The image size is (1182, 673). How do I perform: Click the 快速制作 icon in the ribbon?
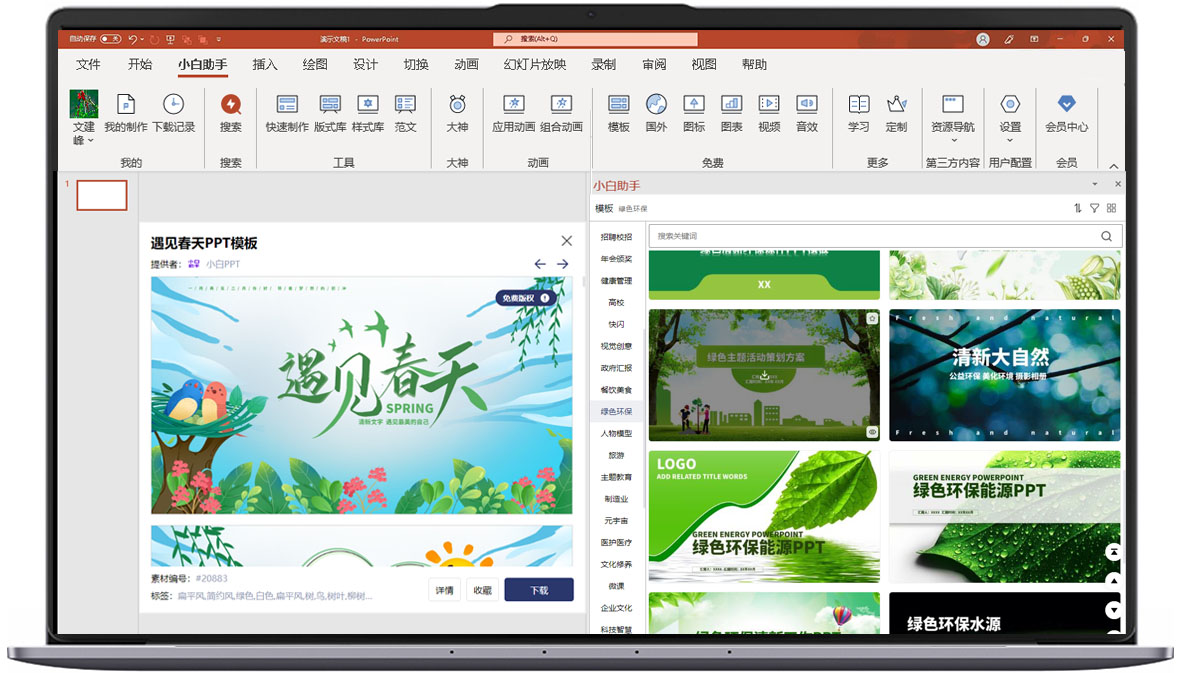pos(287,105)
